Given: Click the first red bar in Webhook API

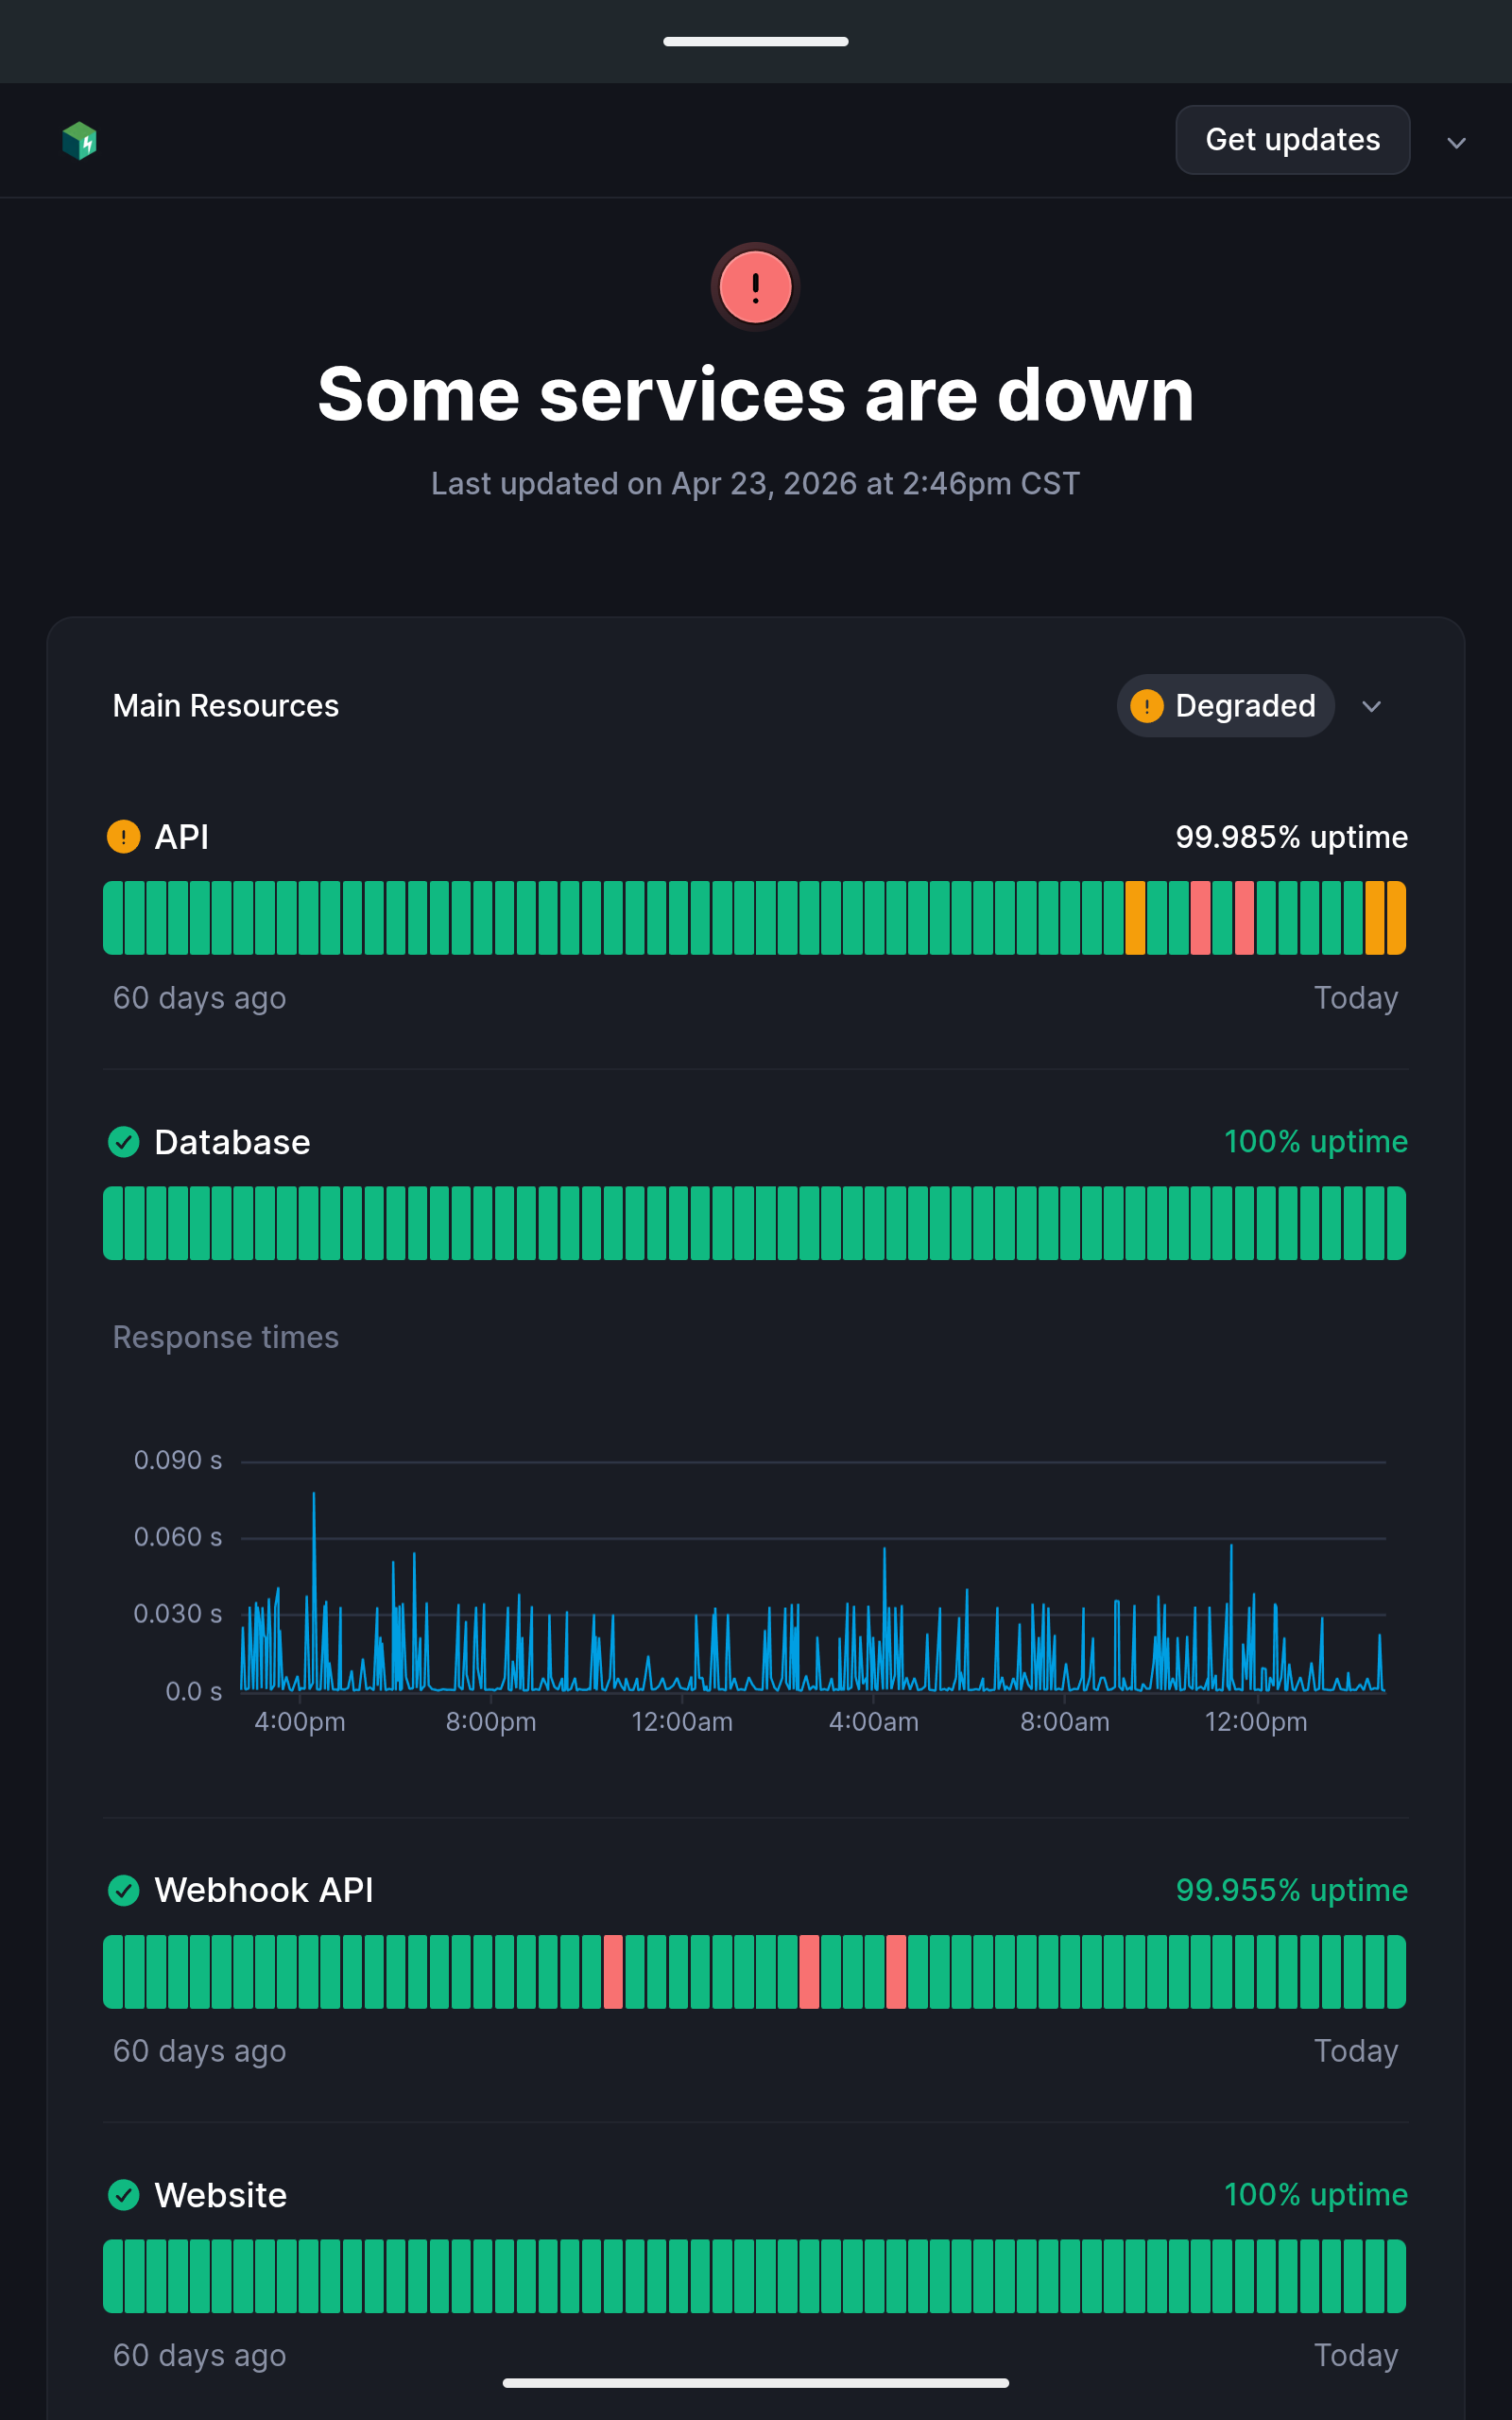Looking at the screenshot, I should coord(613,1972).
